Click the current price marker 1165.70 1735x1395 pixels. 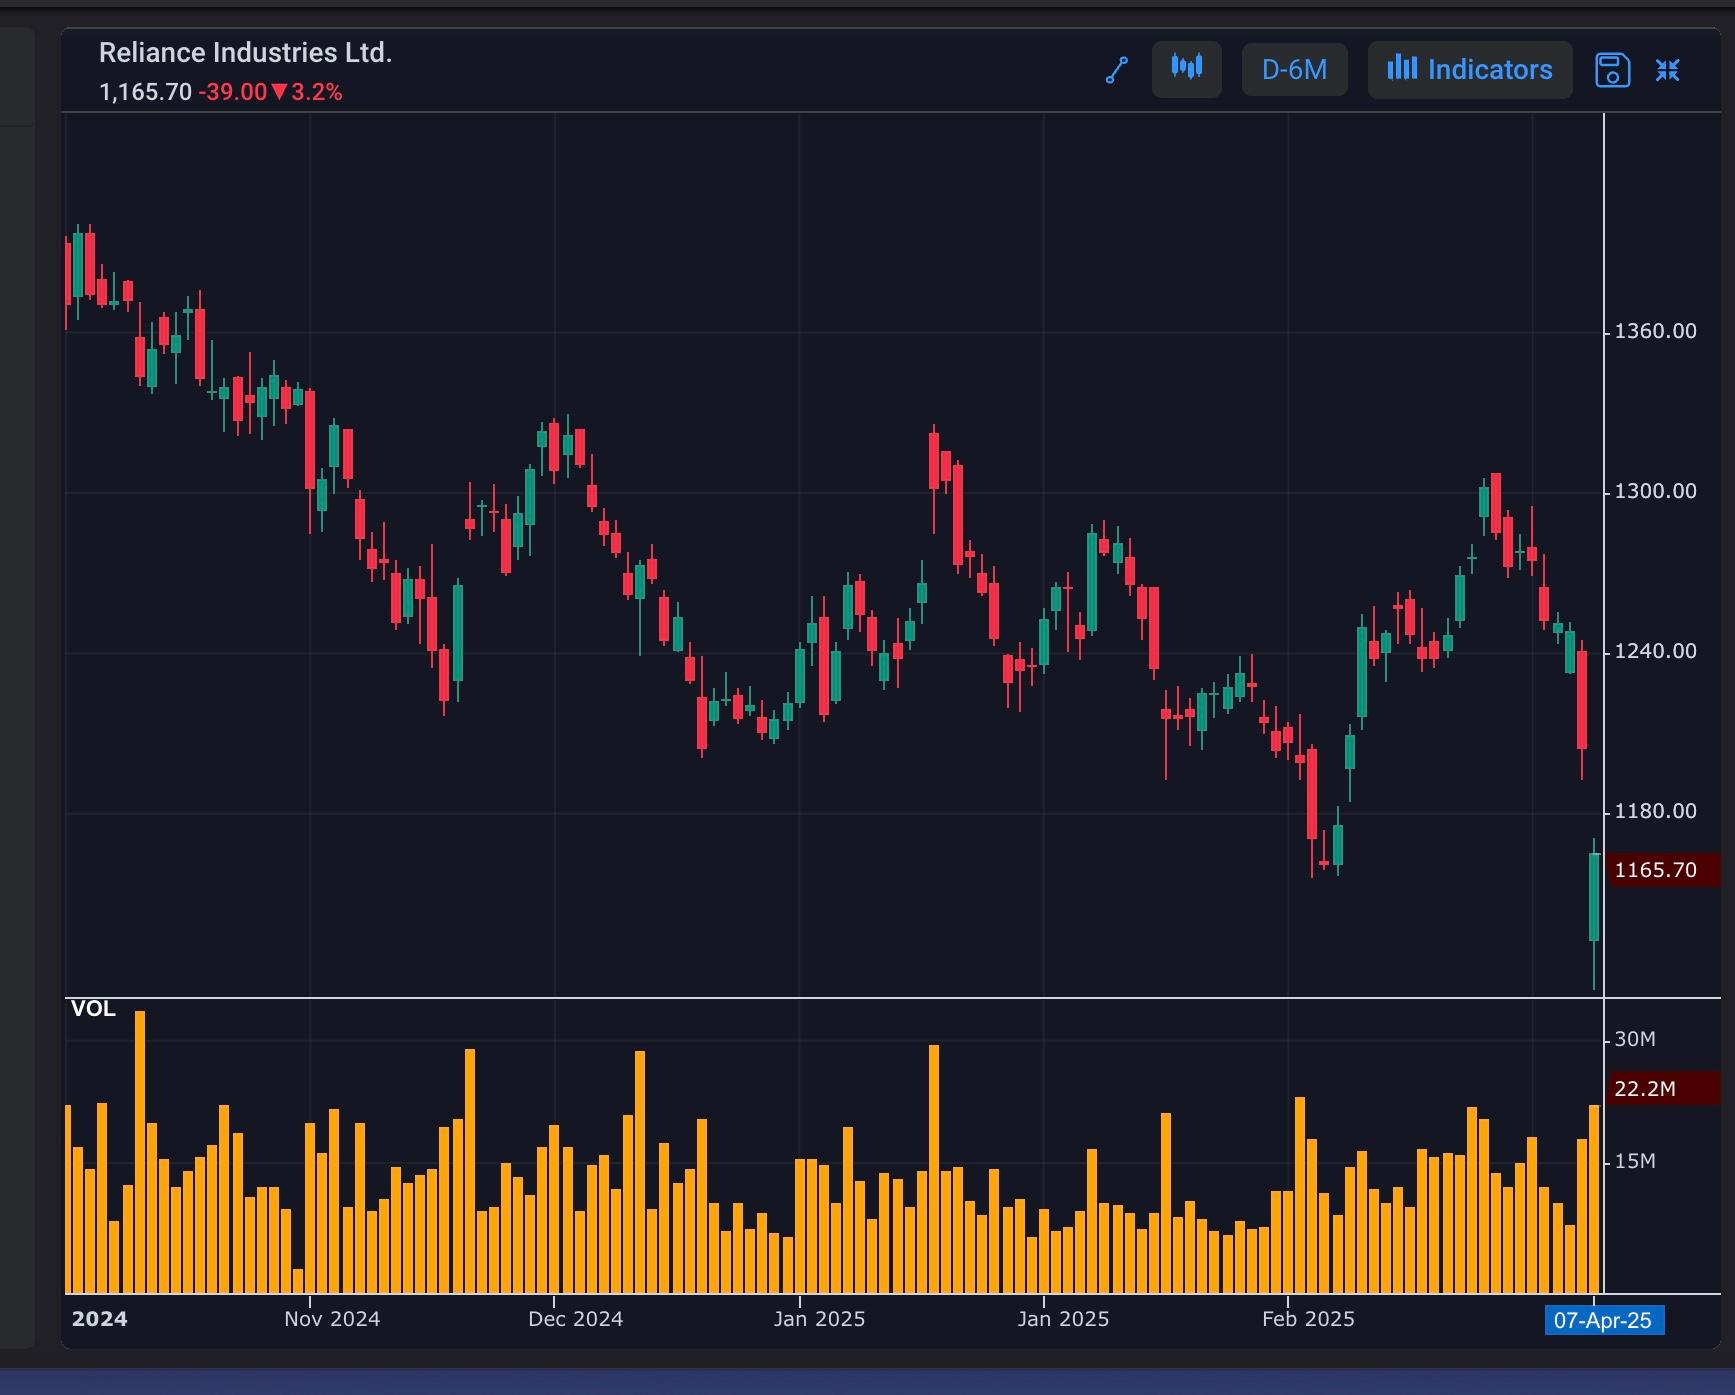pyautogui.click(x=1662, y=870)
